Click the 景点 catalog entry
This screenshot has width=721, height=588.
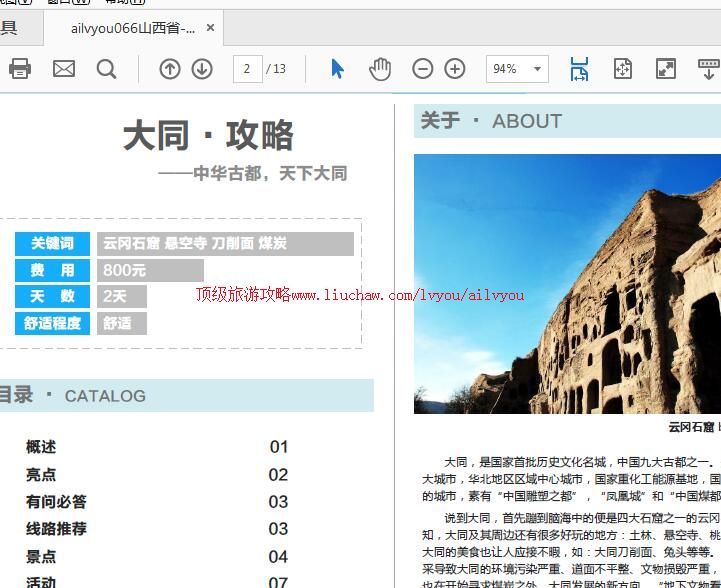[x=41, y=556]
